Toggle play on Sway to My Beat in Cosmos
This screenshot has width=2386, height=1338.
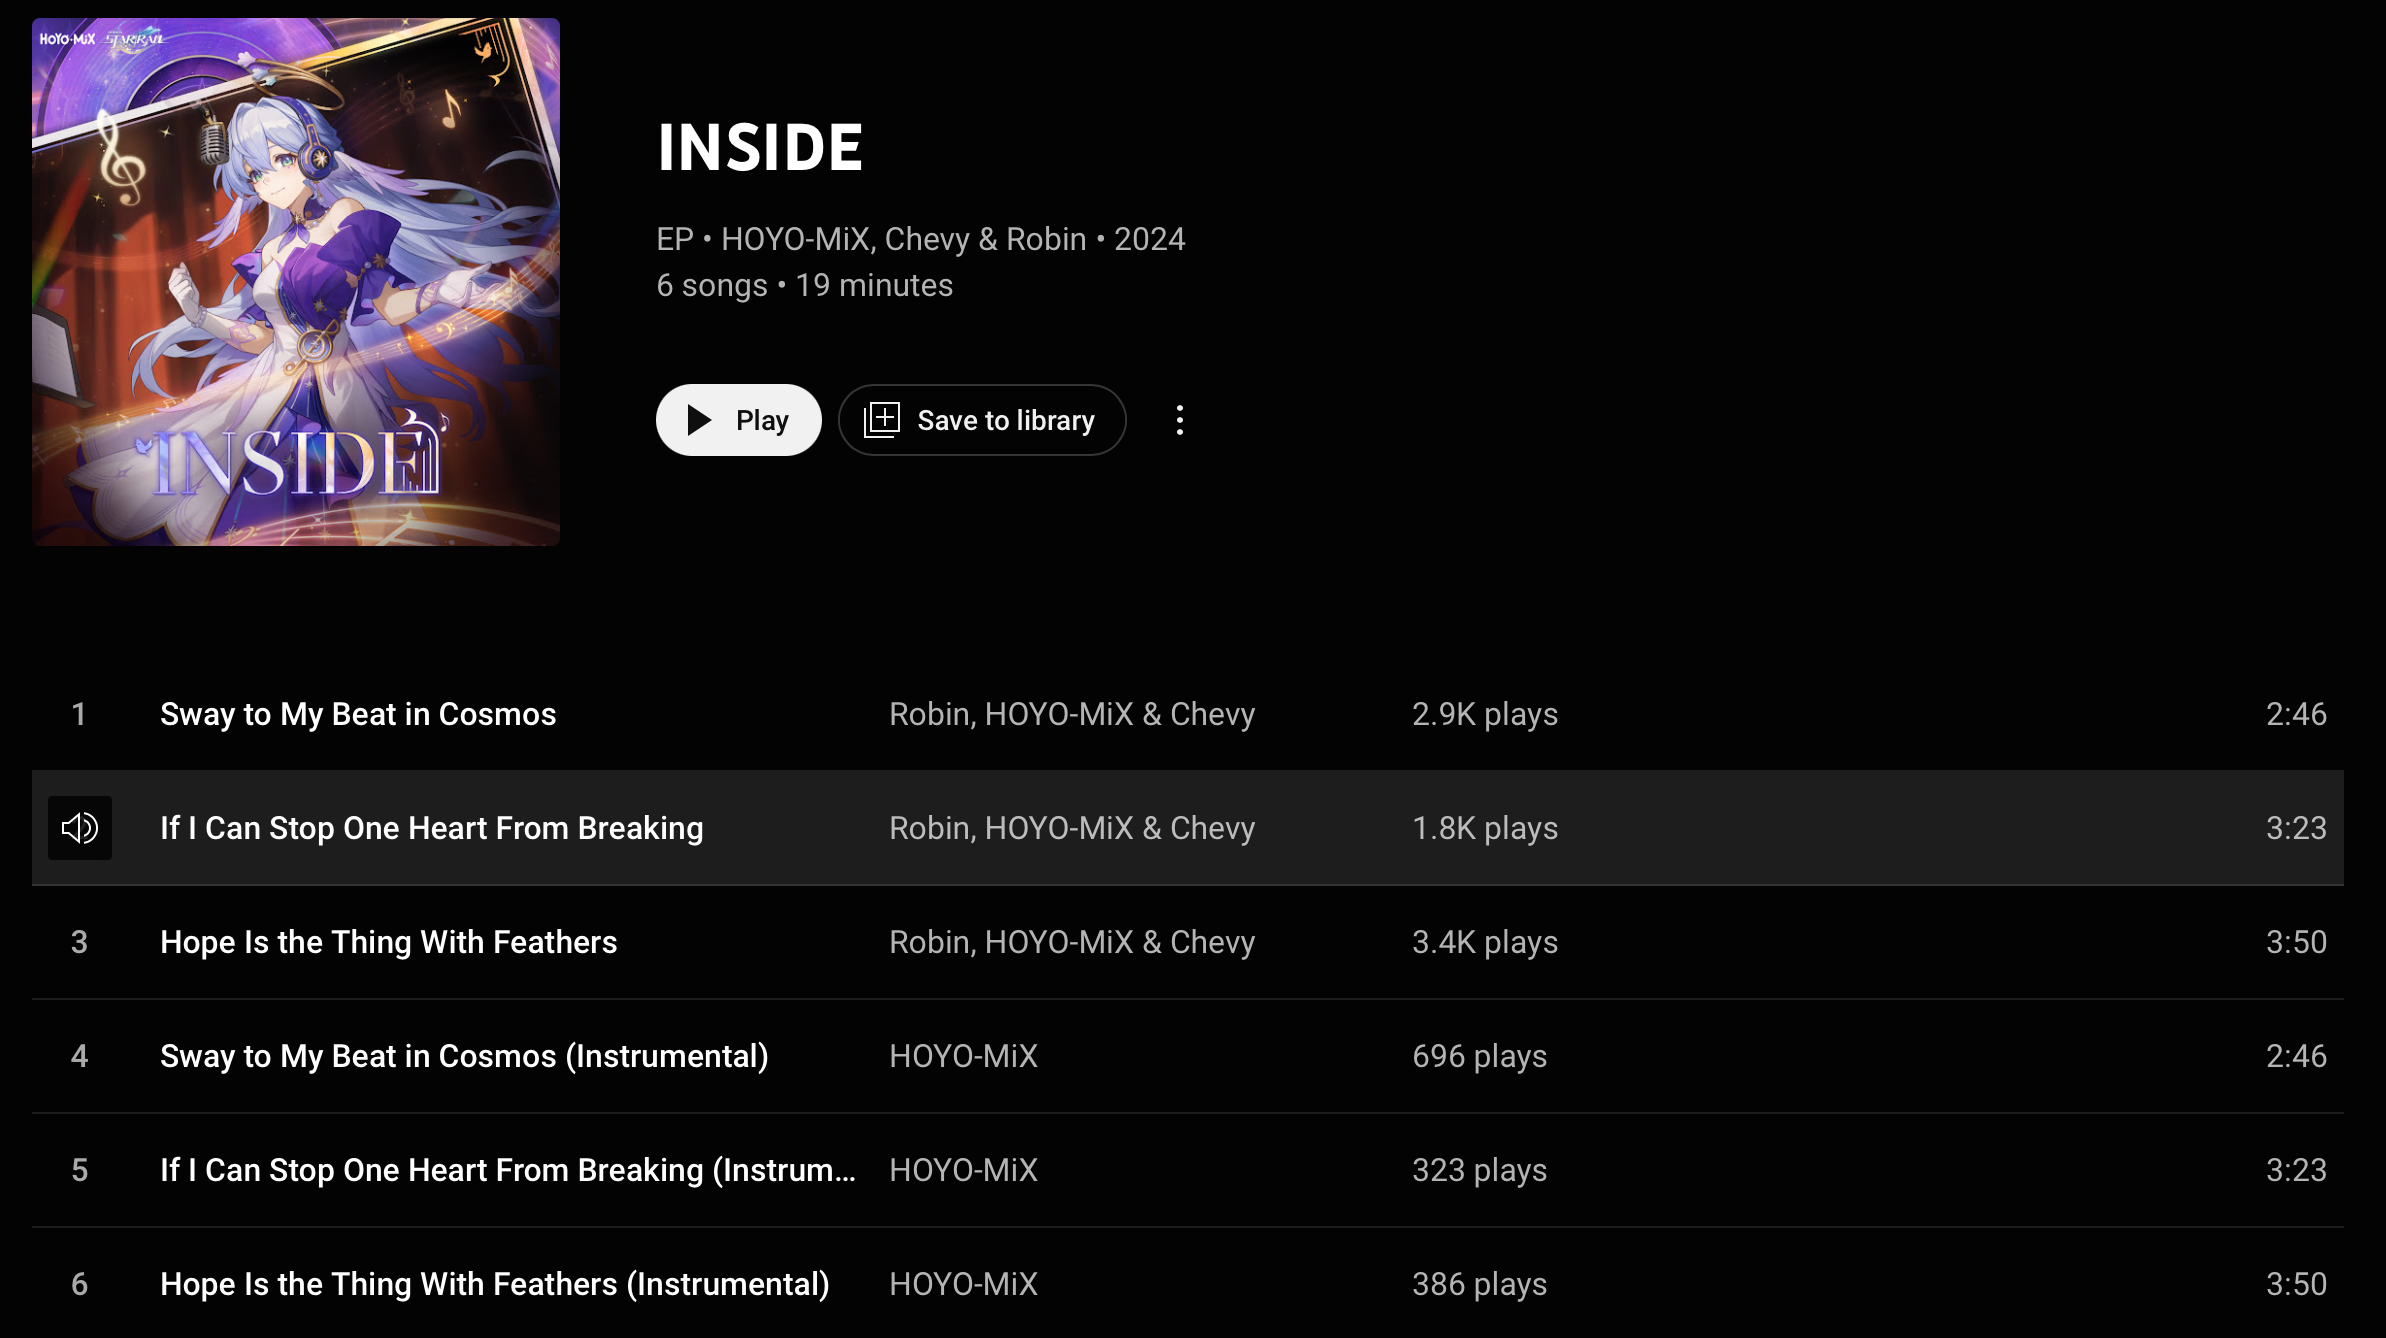point(358,713)
